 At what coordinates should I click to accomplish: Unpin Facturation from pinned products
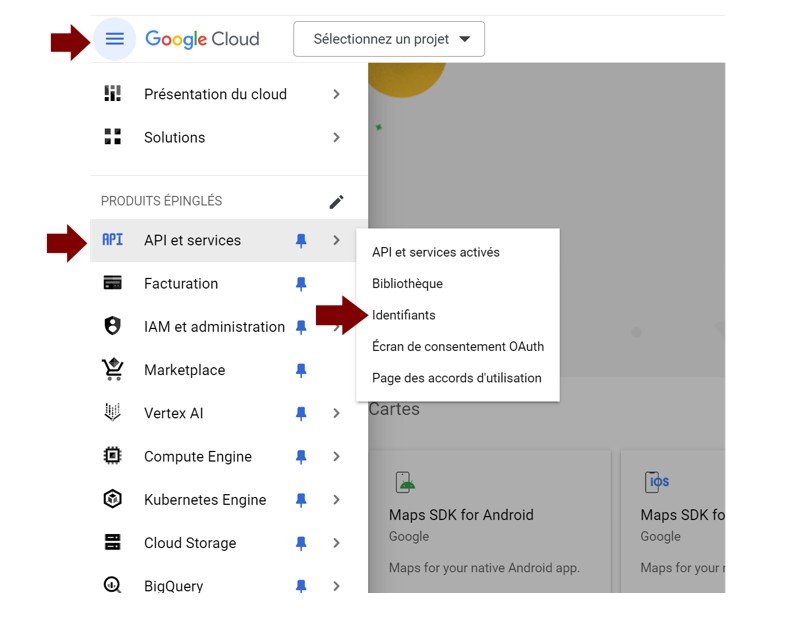(x=301, y=284)
